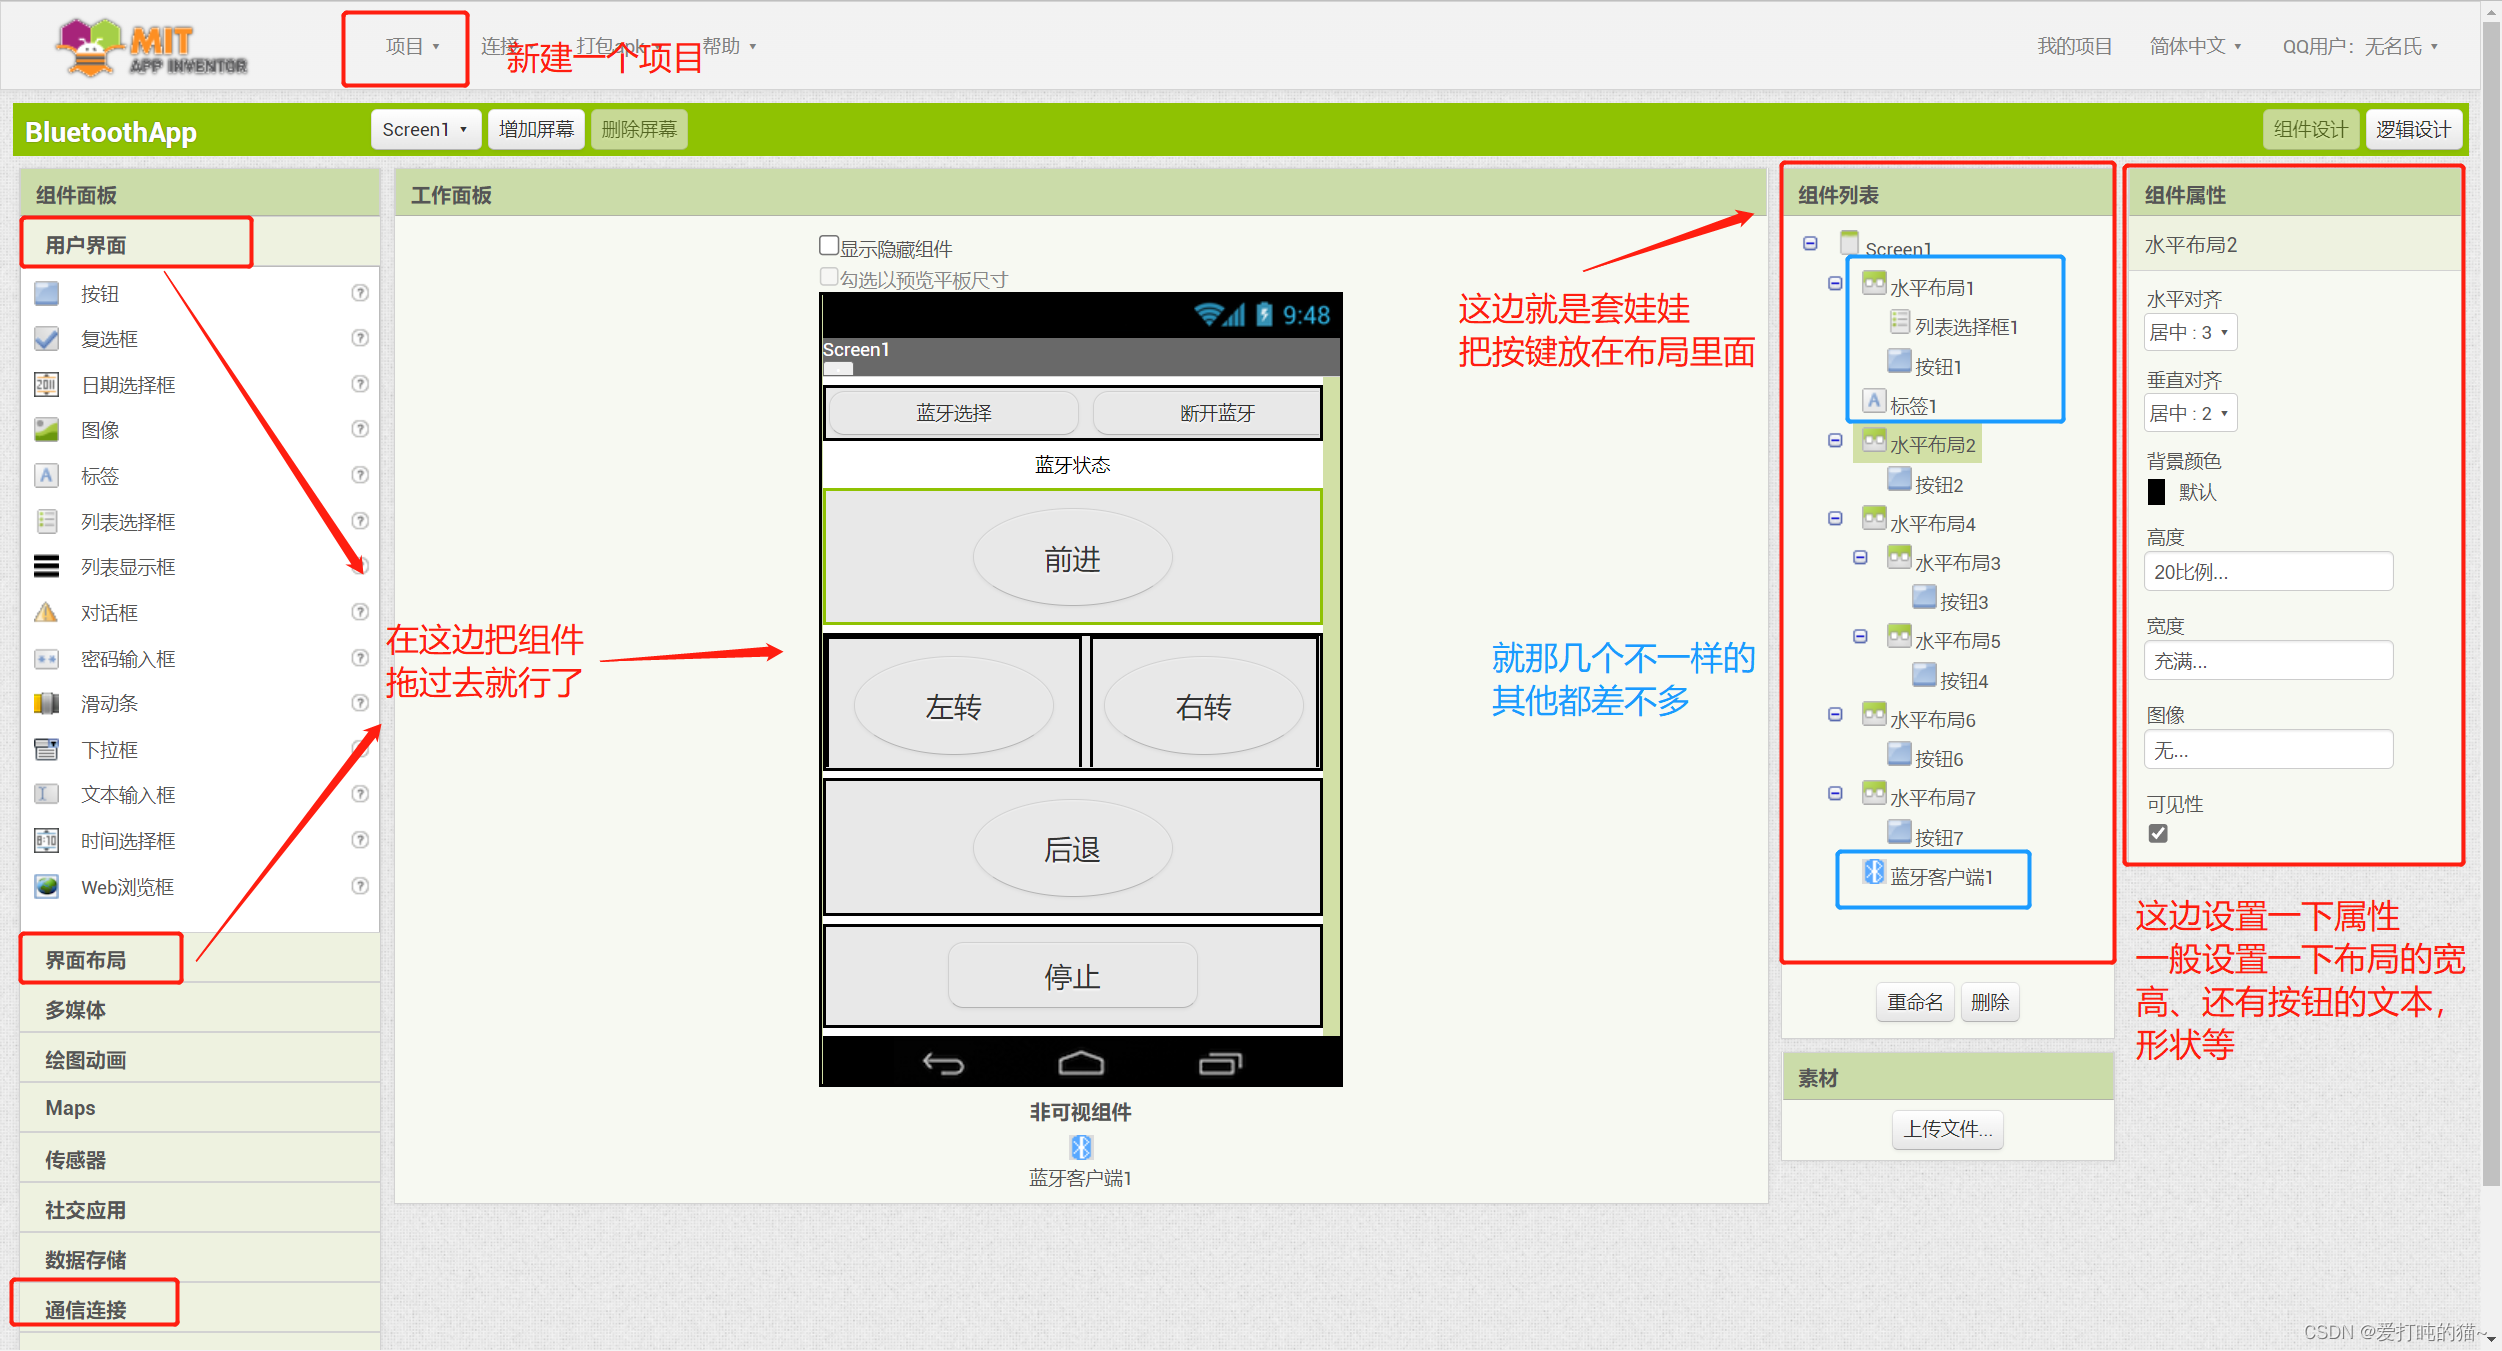Click the Bluetooth client icon below the phone preview
Screen dimensions: 2502x1351
(x=1080, y=1147)
